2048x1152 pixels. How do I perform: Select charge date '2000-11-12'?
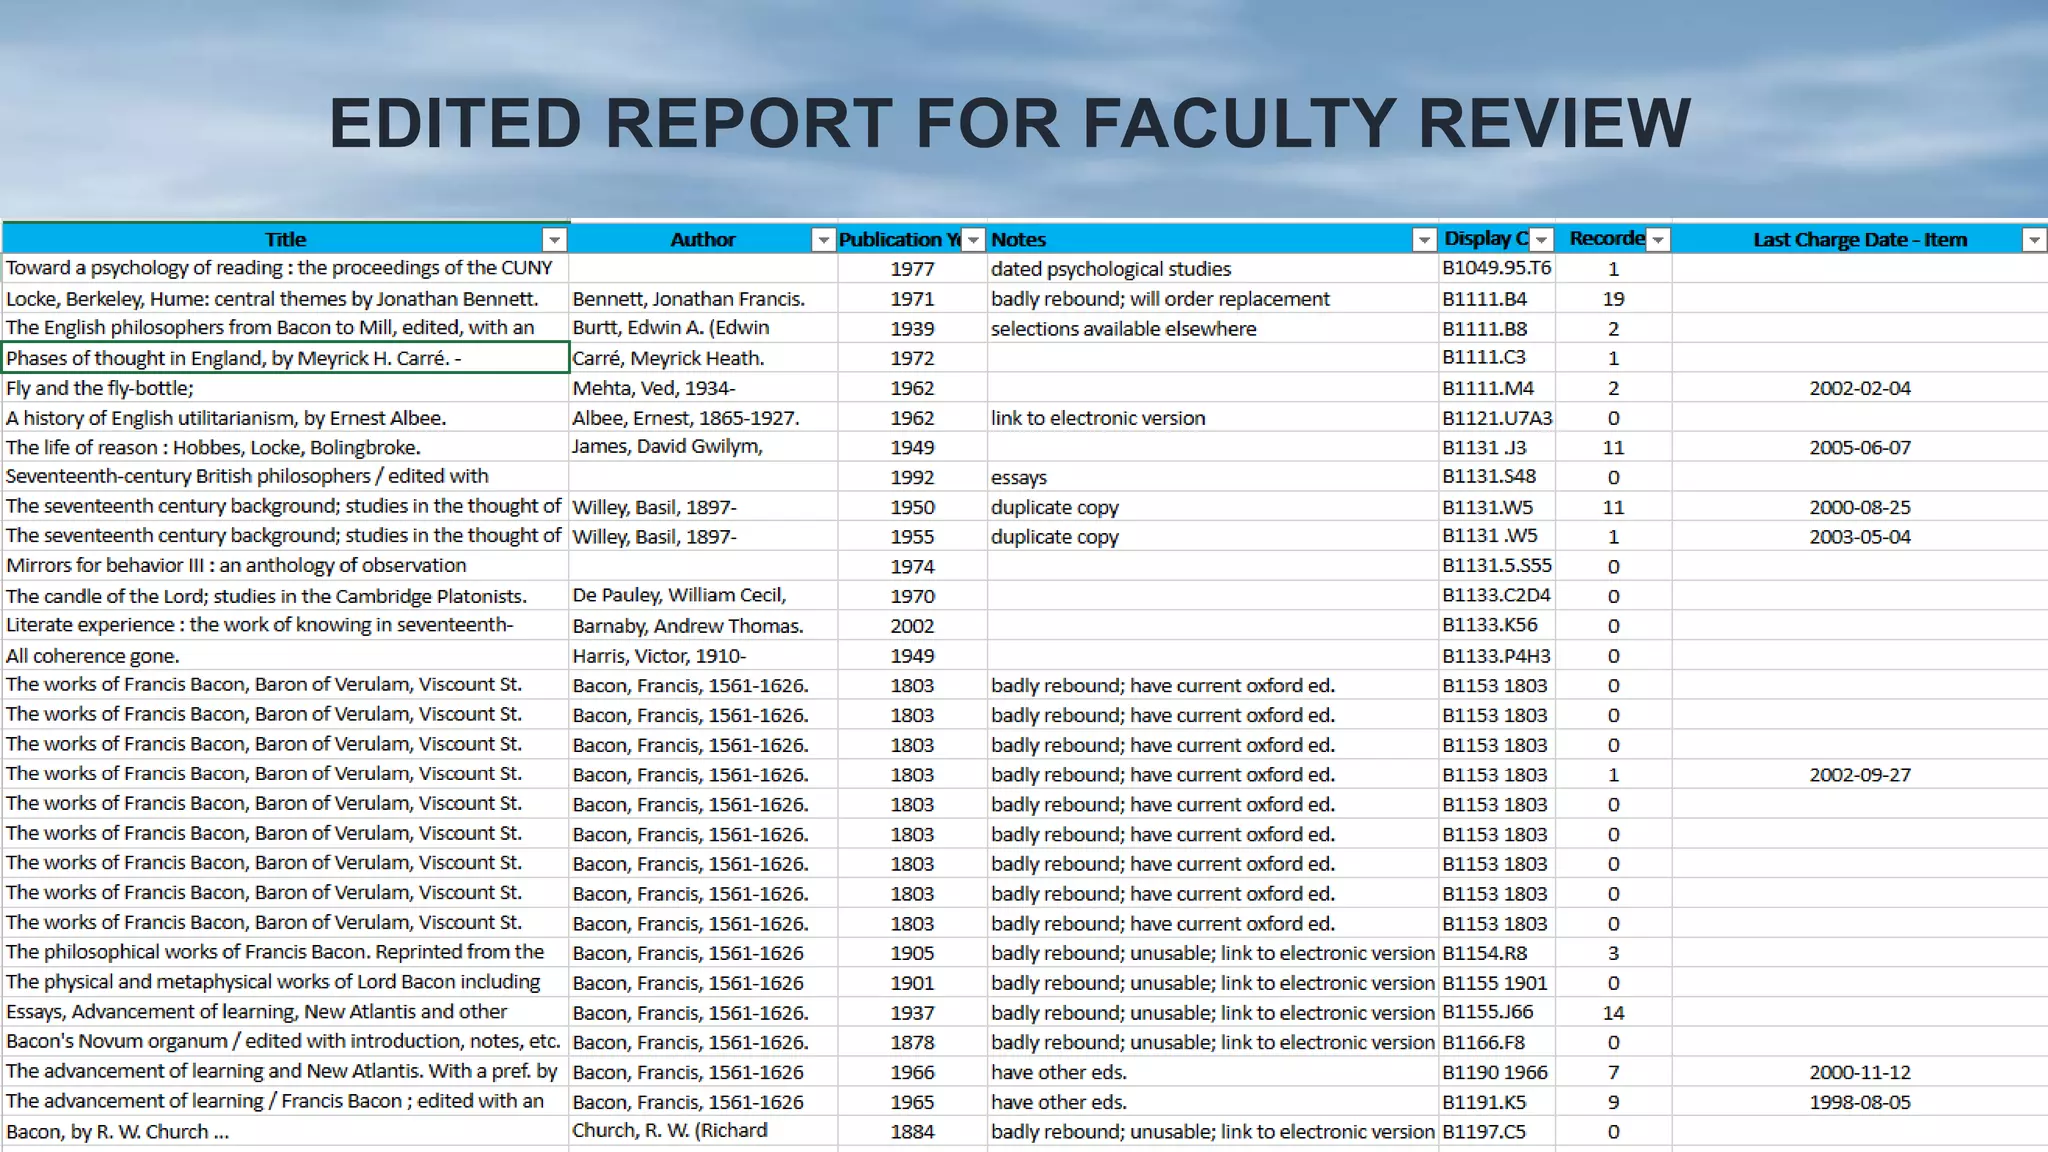(1860, 1072)
